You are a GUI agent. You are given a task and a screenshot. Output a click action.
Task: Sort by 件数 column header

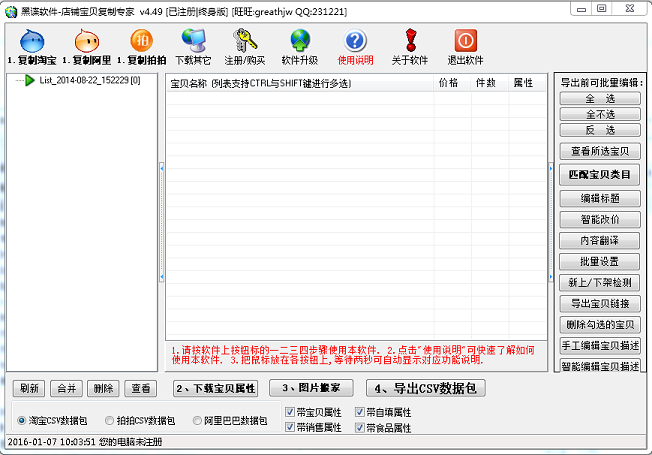[x=489, y=83]
